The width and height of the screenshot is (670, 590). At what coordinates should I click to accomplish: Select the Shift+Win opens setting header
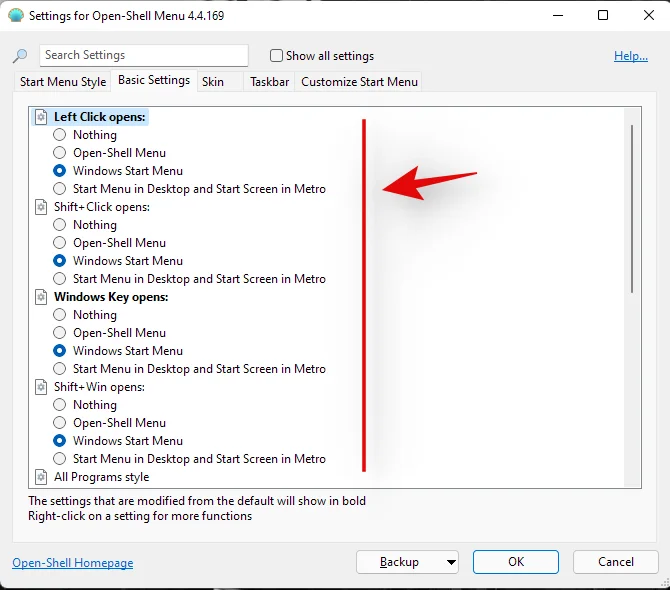(x=99, y=387)
